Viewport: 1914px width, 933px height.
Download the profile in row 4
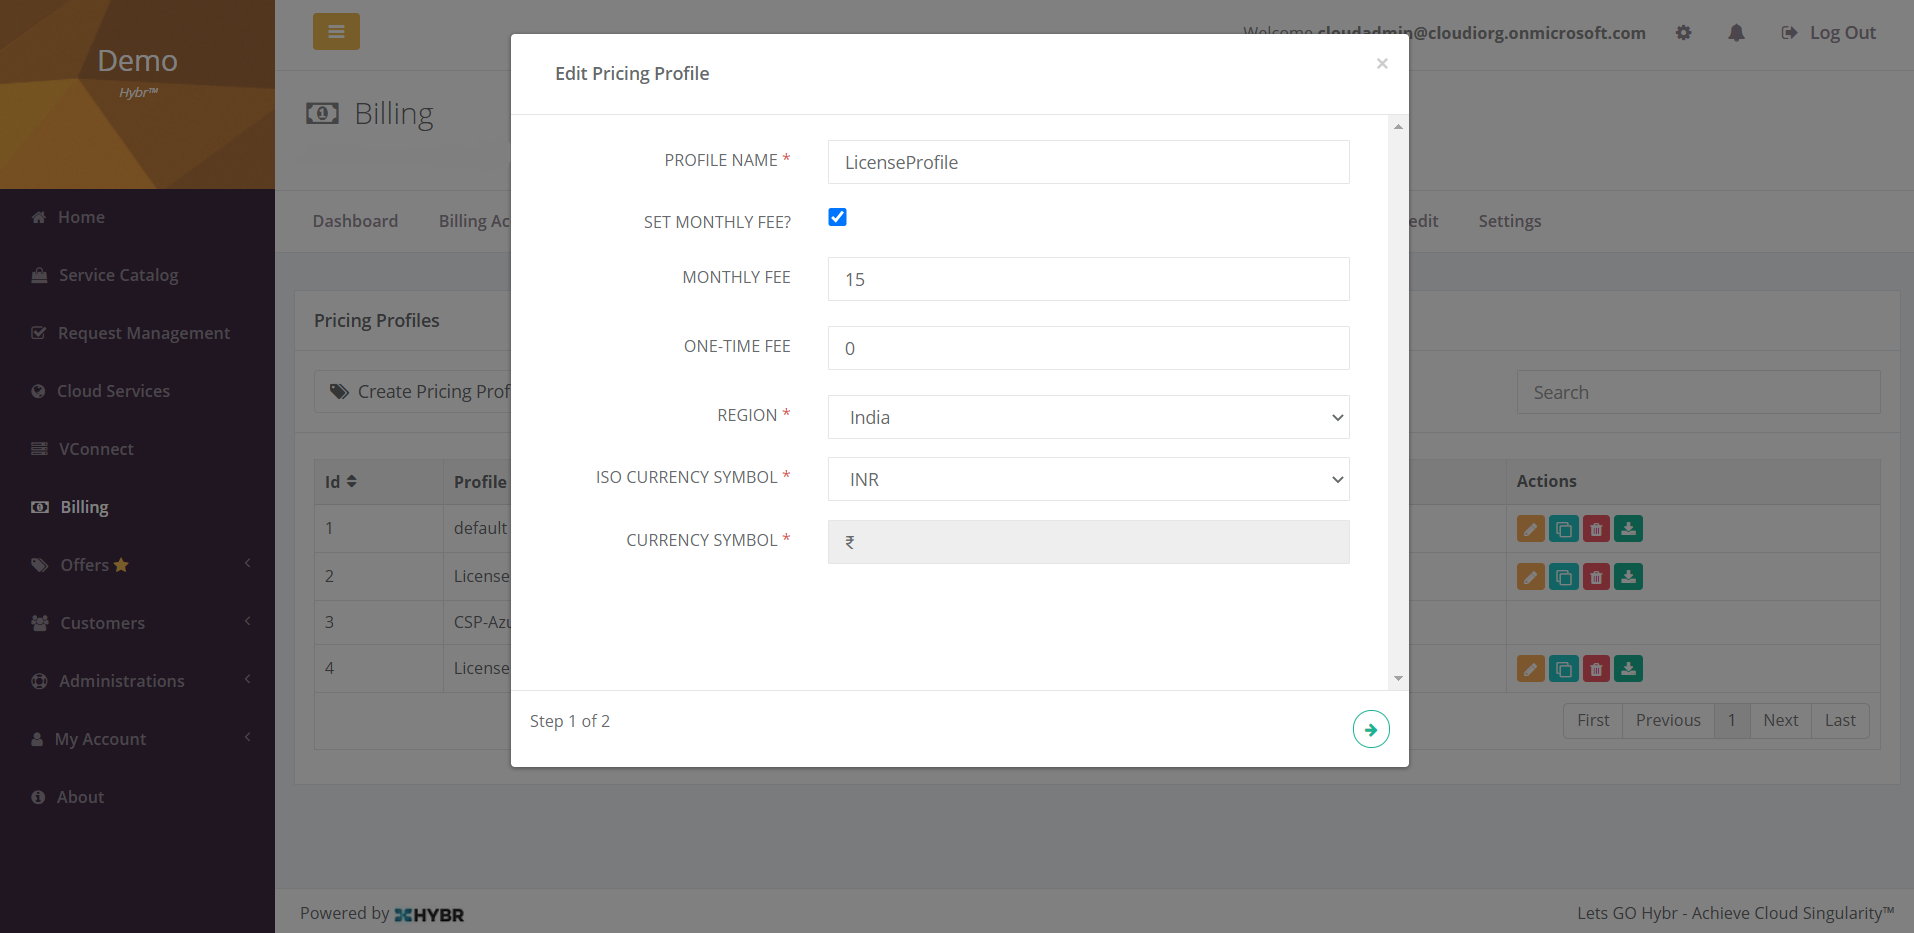pos(1628,669)
